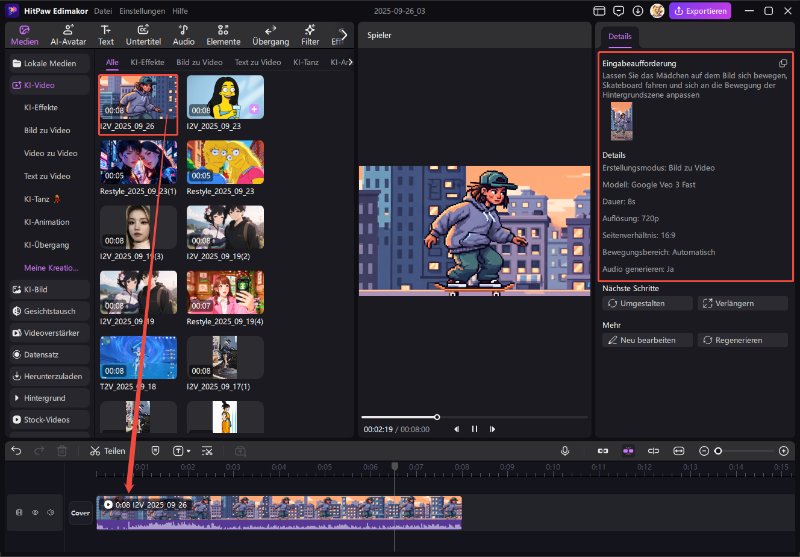Open the Hilfe menu
The width and height of the screenshot is (800, 557).
pos(180,11)
